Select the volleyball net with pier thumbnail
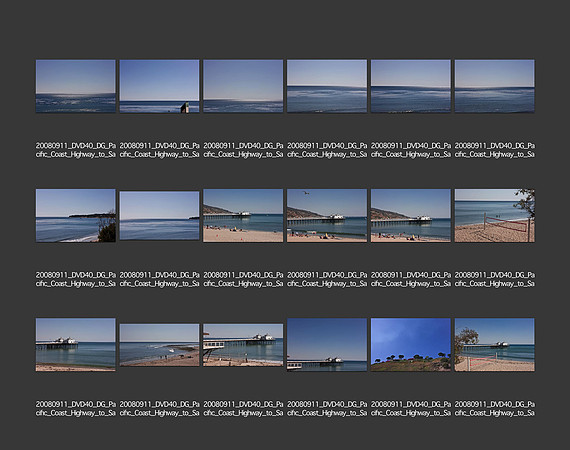The width and height of the screenshot is (570, 450). coord(494,345)
